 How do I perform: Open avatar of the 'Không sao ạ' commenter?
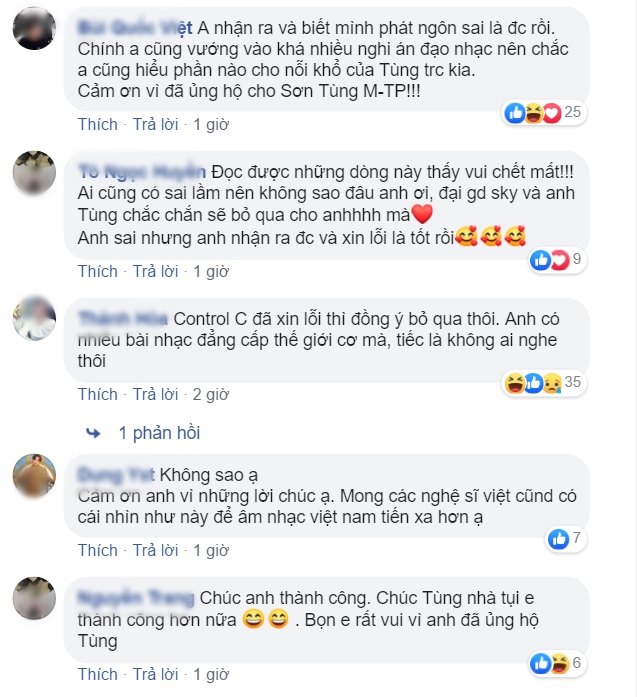click(x=34, y=475)
